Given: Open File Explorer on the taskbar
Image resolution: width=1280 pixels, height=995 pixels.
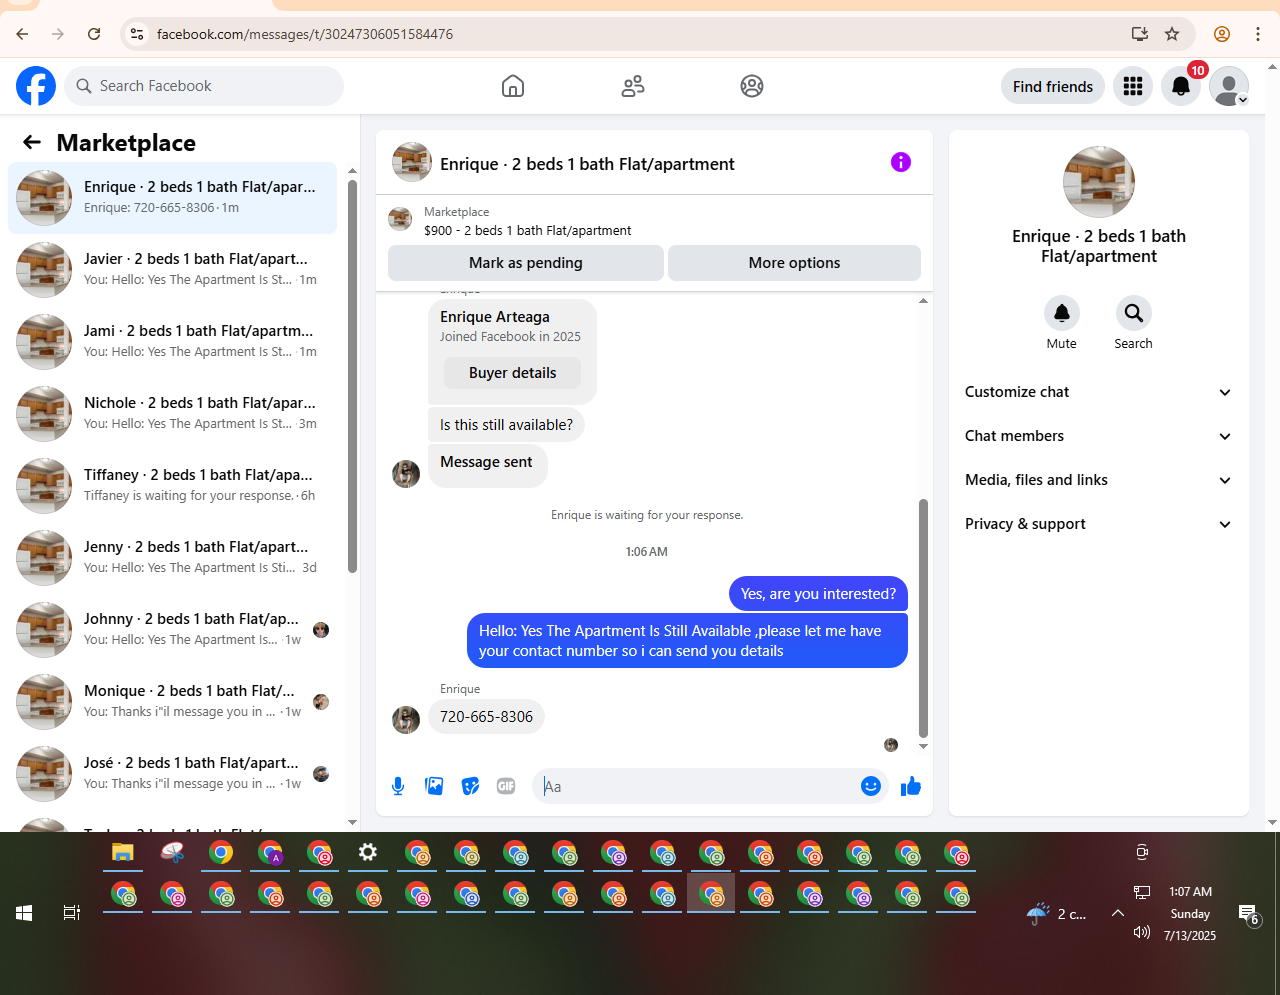Looking at the screenshot, I should click(123, 853).
